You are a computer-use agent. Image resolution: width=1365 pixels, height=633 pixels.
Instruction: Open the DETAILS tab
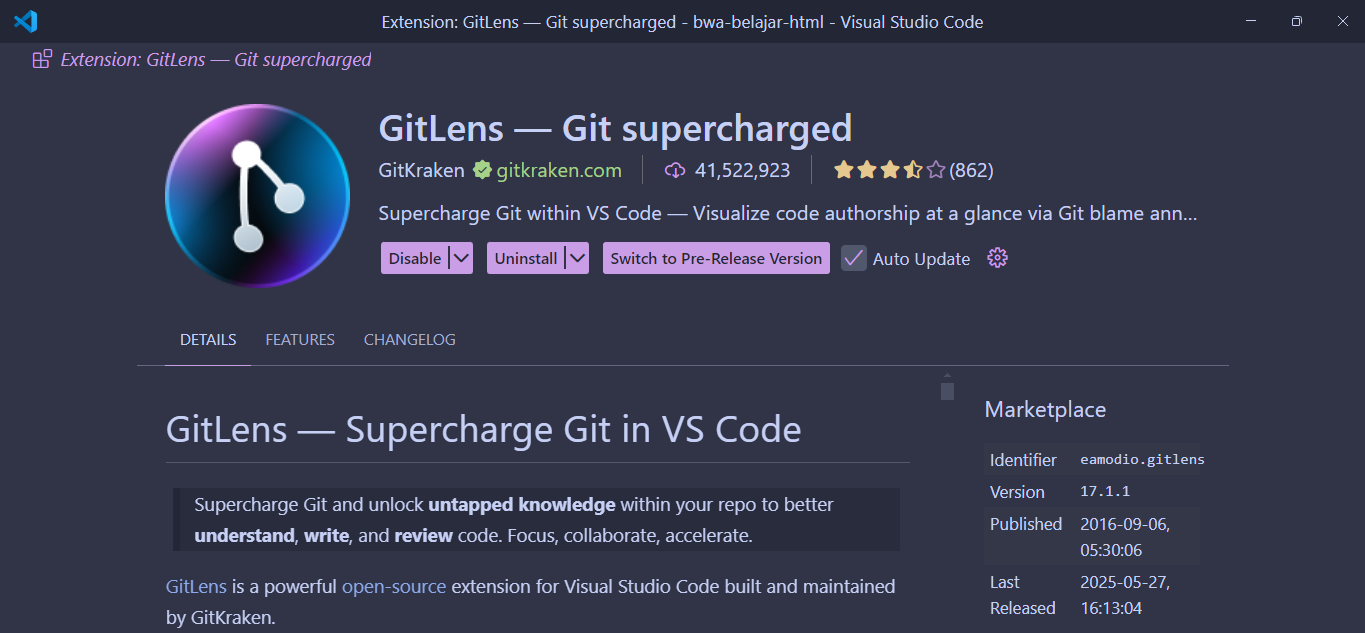click(x=208, y=340)
